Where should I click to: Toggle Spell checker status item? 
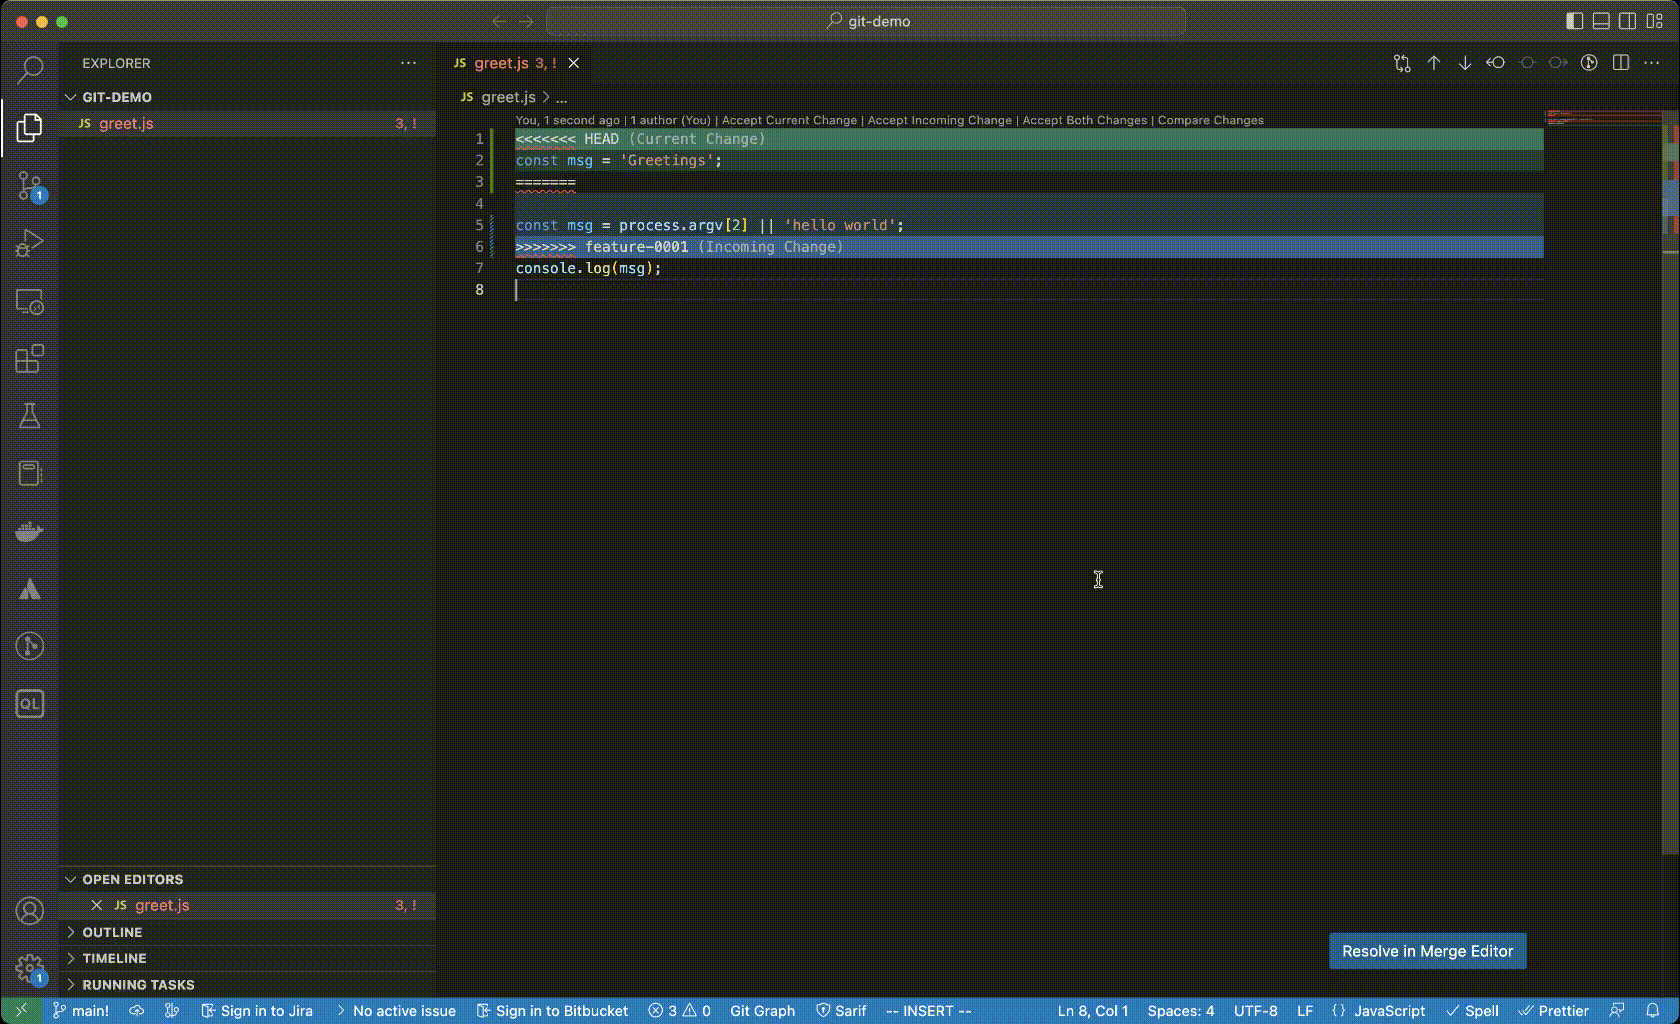point(1472,1011)
